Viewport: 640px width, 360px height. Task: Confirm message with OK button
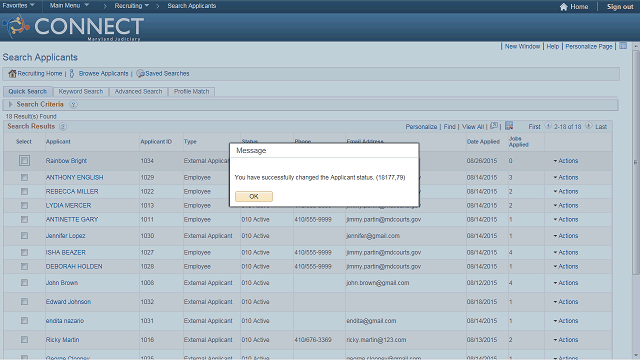click(254, 196)
